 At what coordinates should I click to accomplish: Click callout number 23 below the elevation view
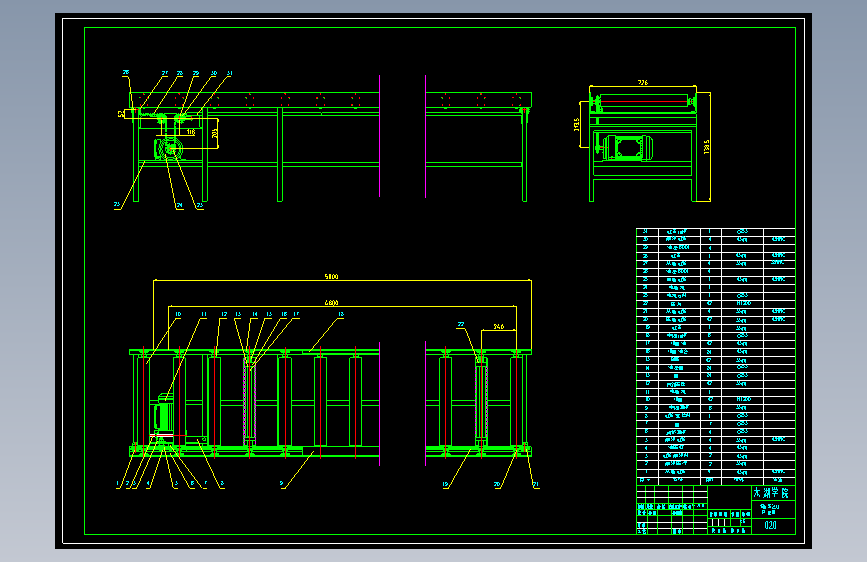point(117,205)
